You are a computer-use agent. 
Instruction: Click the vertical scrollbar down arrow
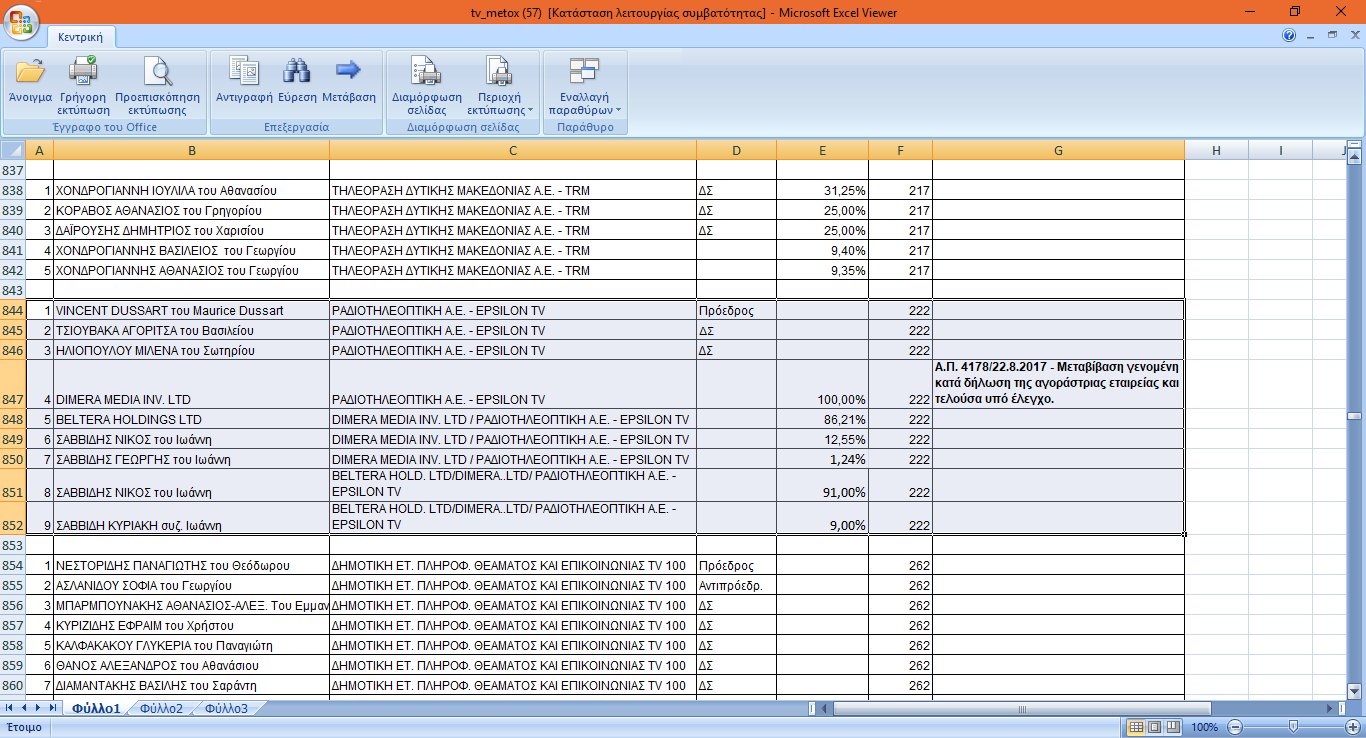click(x=1355, y=690)
